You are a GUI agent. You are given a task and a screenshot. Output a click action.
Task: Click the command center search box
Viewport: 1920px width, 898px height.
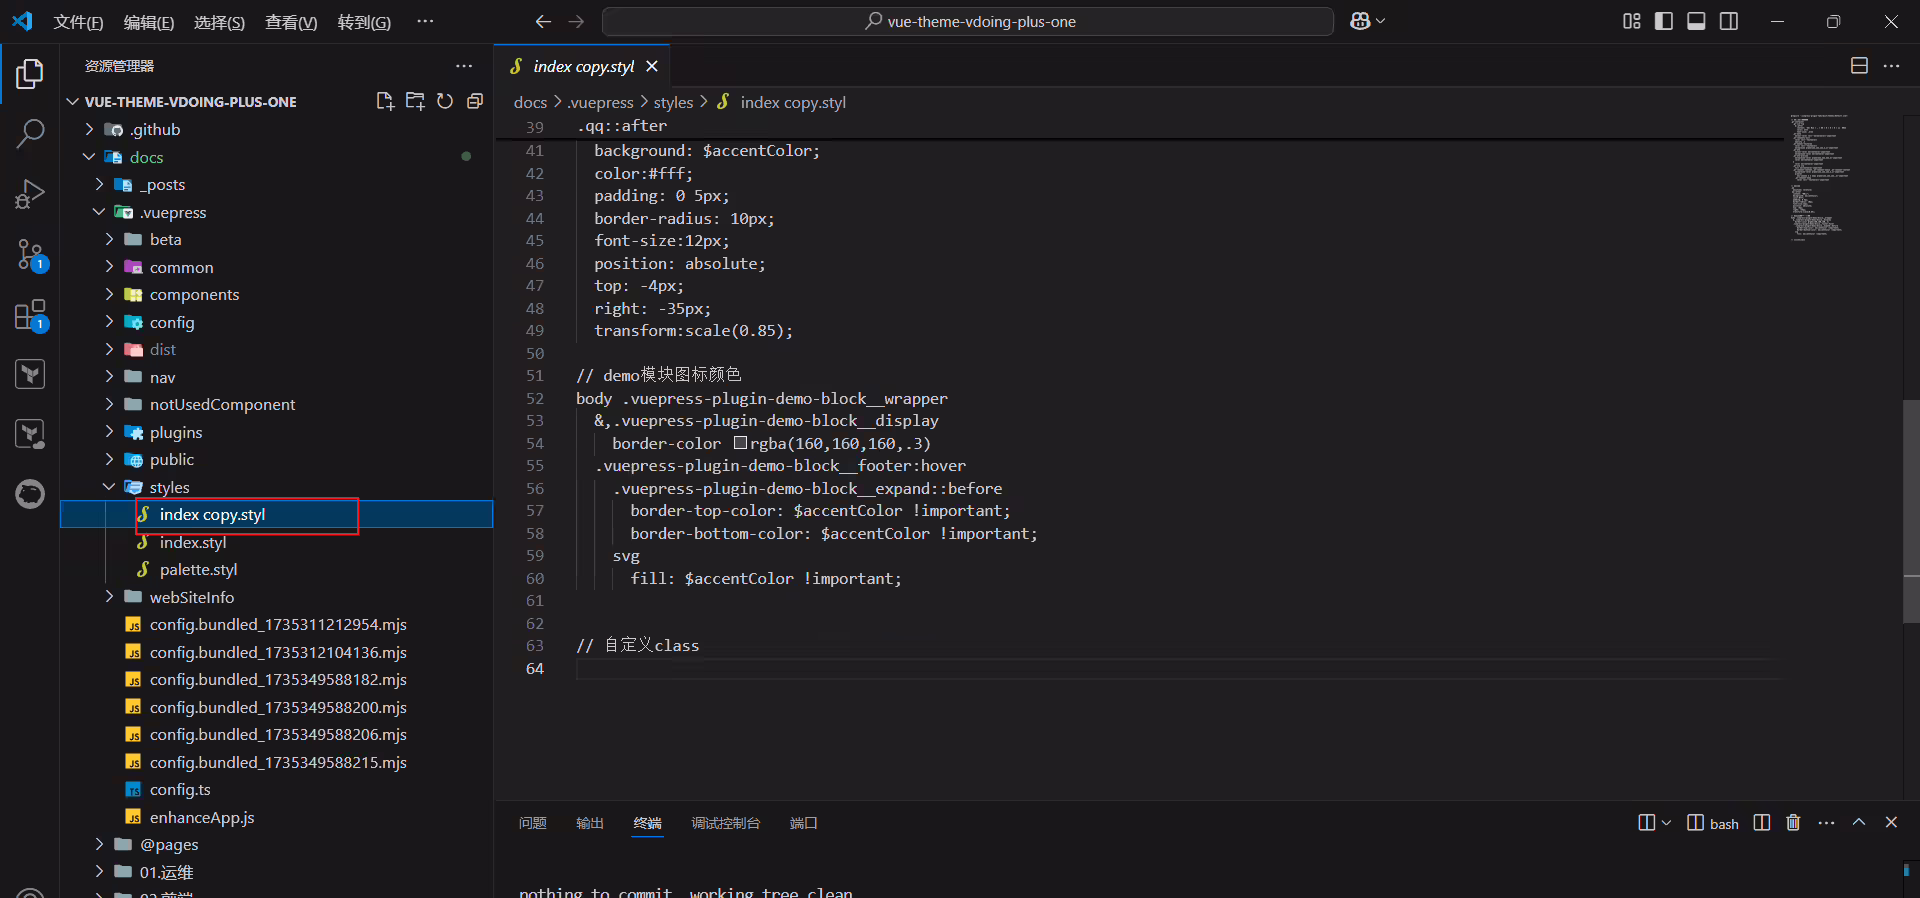coord(968,21)
